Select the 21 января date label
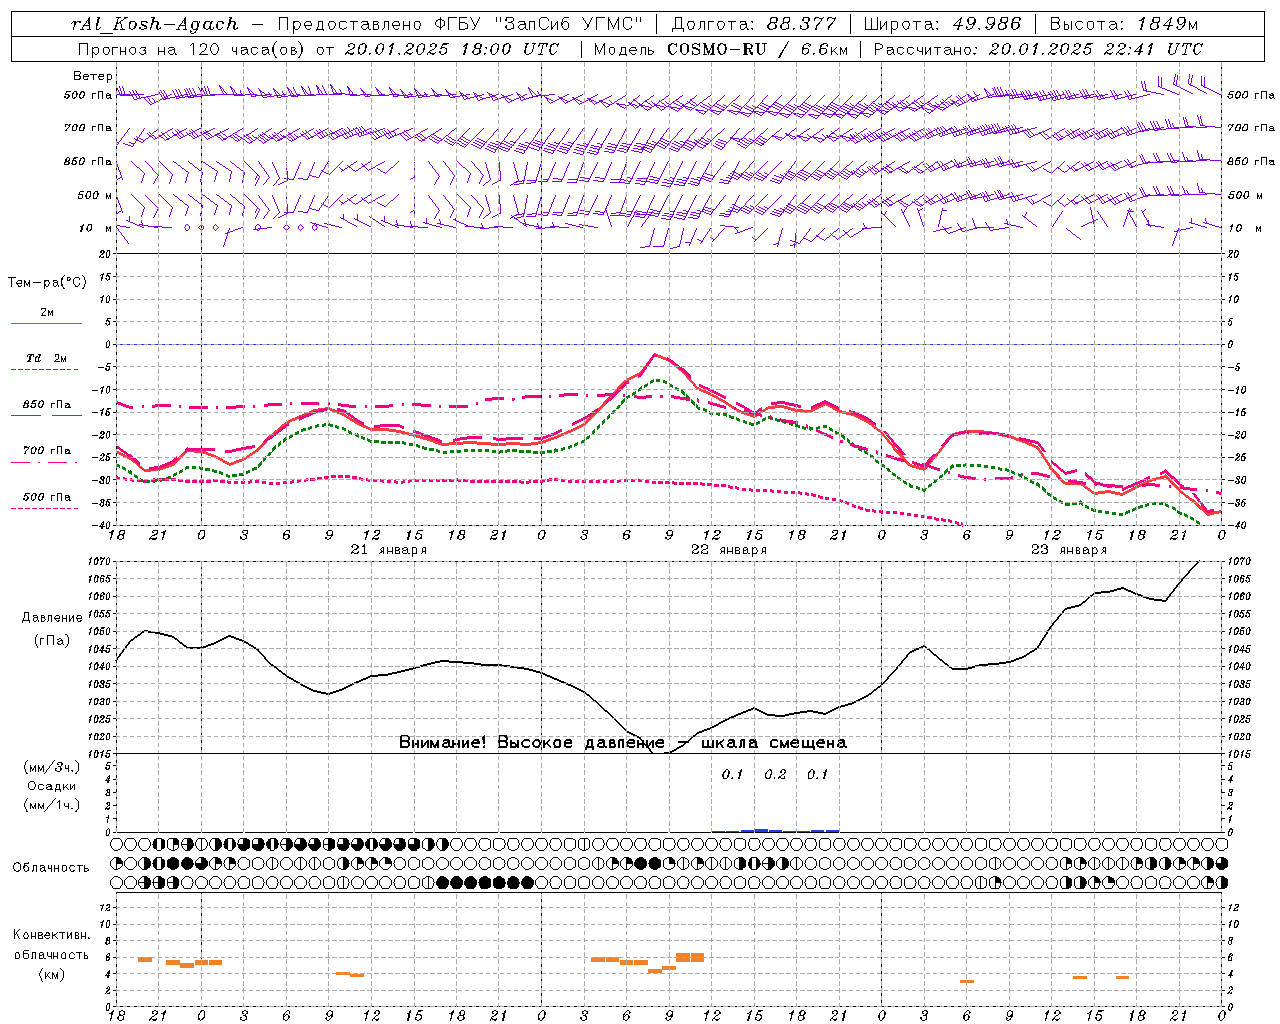Image resolution: width=1280 pixels, height=1024 pixels. pyautogui.click(x=389, y=550)
